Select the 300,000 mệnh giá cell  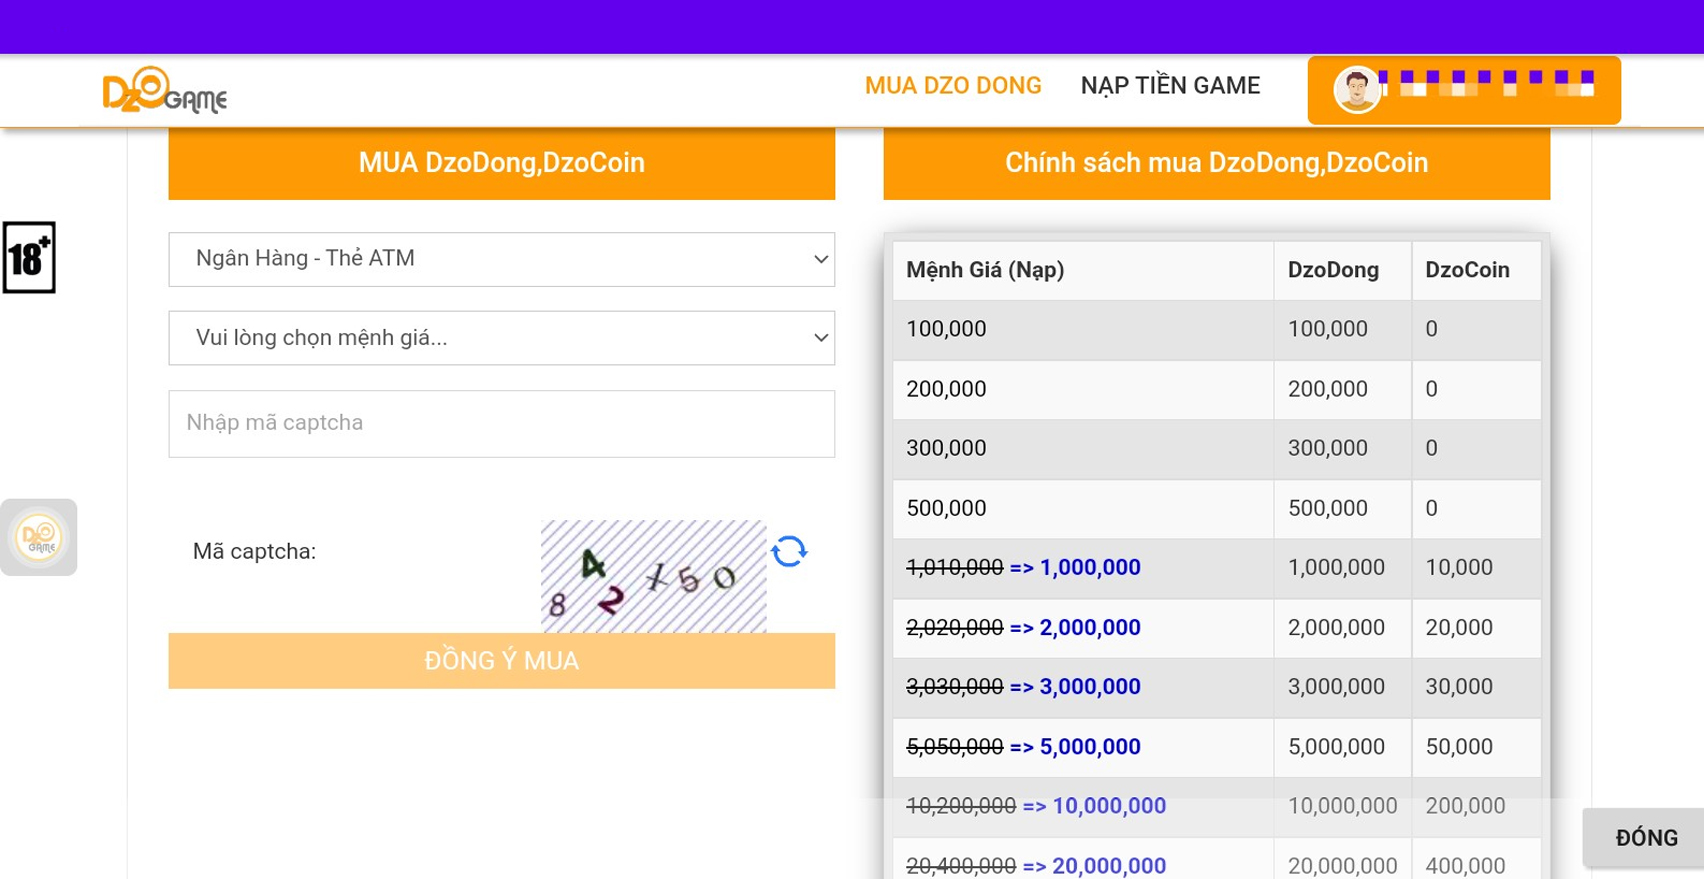(x=1083, y=449)
